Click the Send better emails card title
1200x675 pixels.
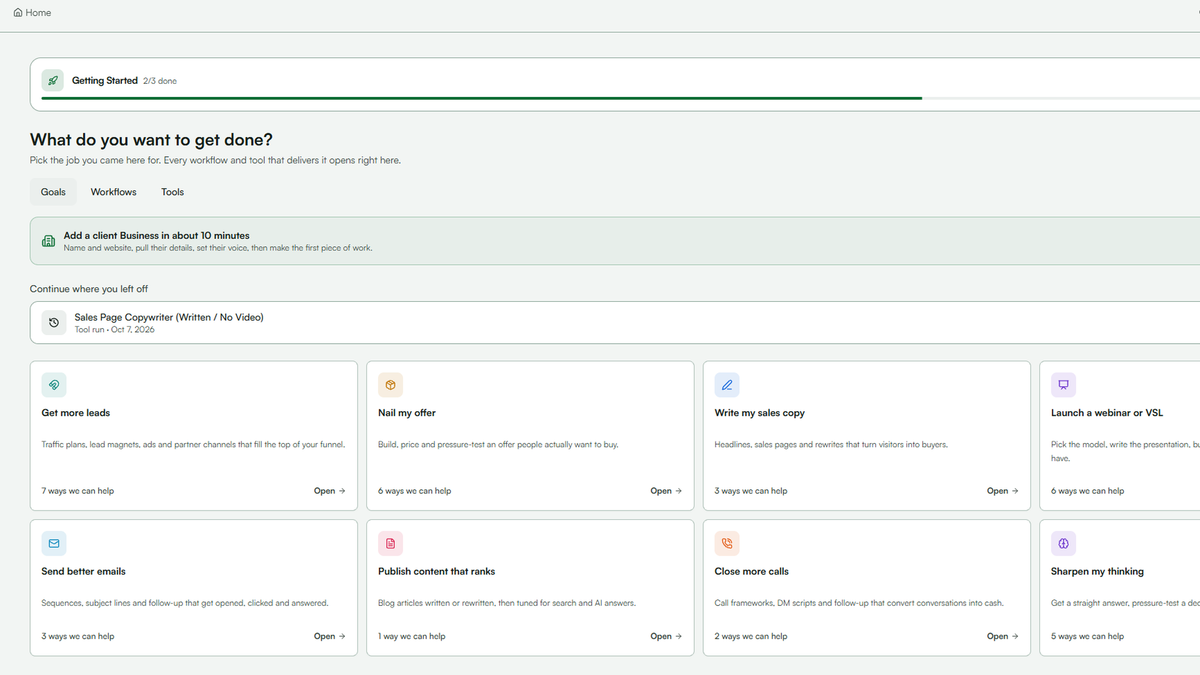pos(84,572)
